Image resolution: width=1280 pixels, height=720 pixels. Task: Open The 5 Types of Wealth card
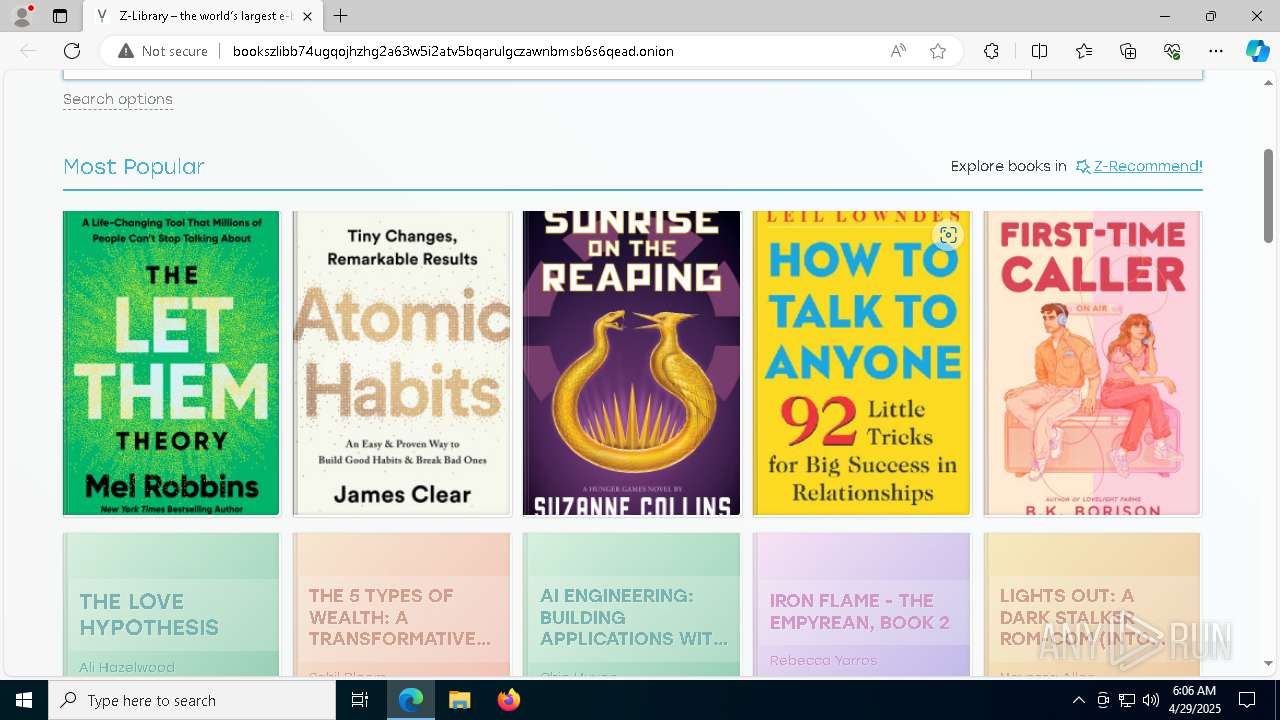pos(401,604)
